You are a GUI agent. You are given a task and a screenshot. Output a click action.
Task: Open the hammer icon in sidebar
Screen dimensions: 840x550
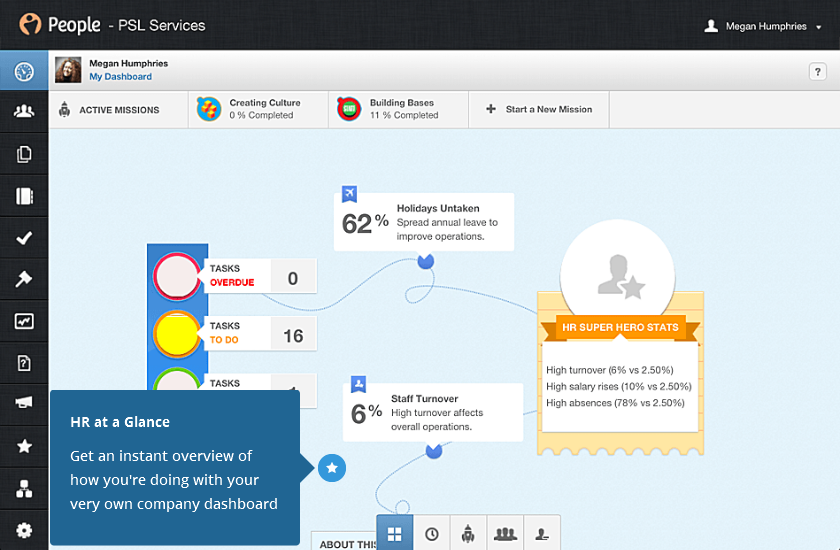[x=24, y=279]
